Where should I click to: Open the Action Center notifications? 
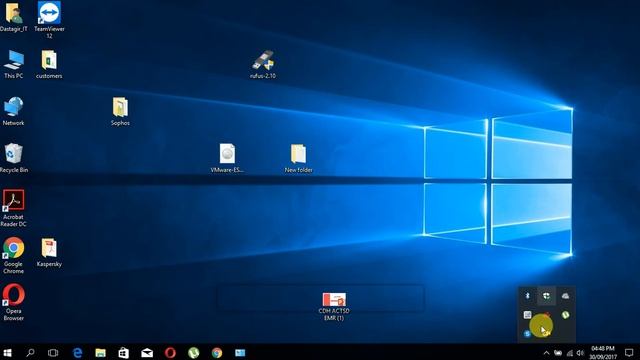[x=629, y=353]
